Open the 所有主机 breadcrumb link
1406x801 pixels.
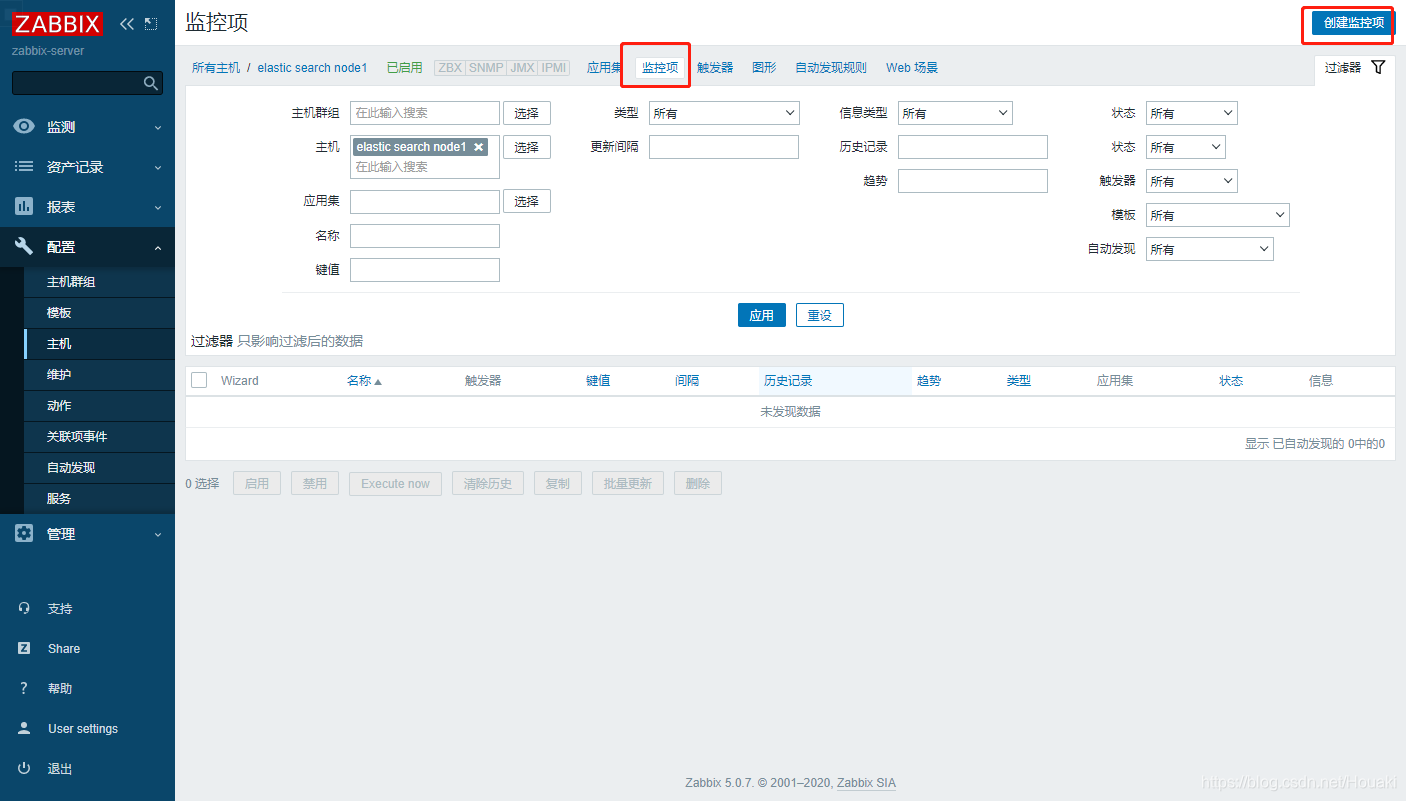coord(216,67)
